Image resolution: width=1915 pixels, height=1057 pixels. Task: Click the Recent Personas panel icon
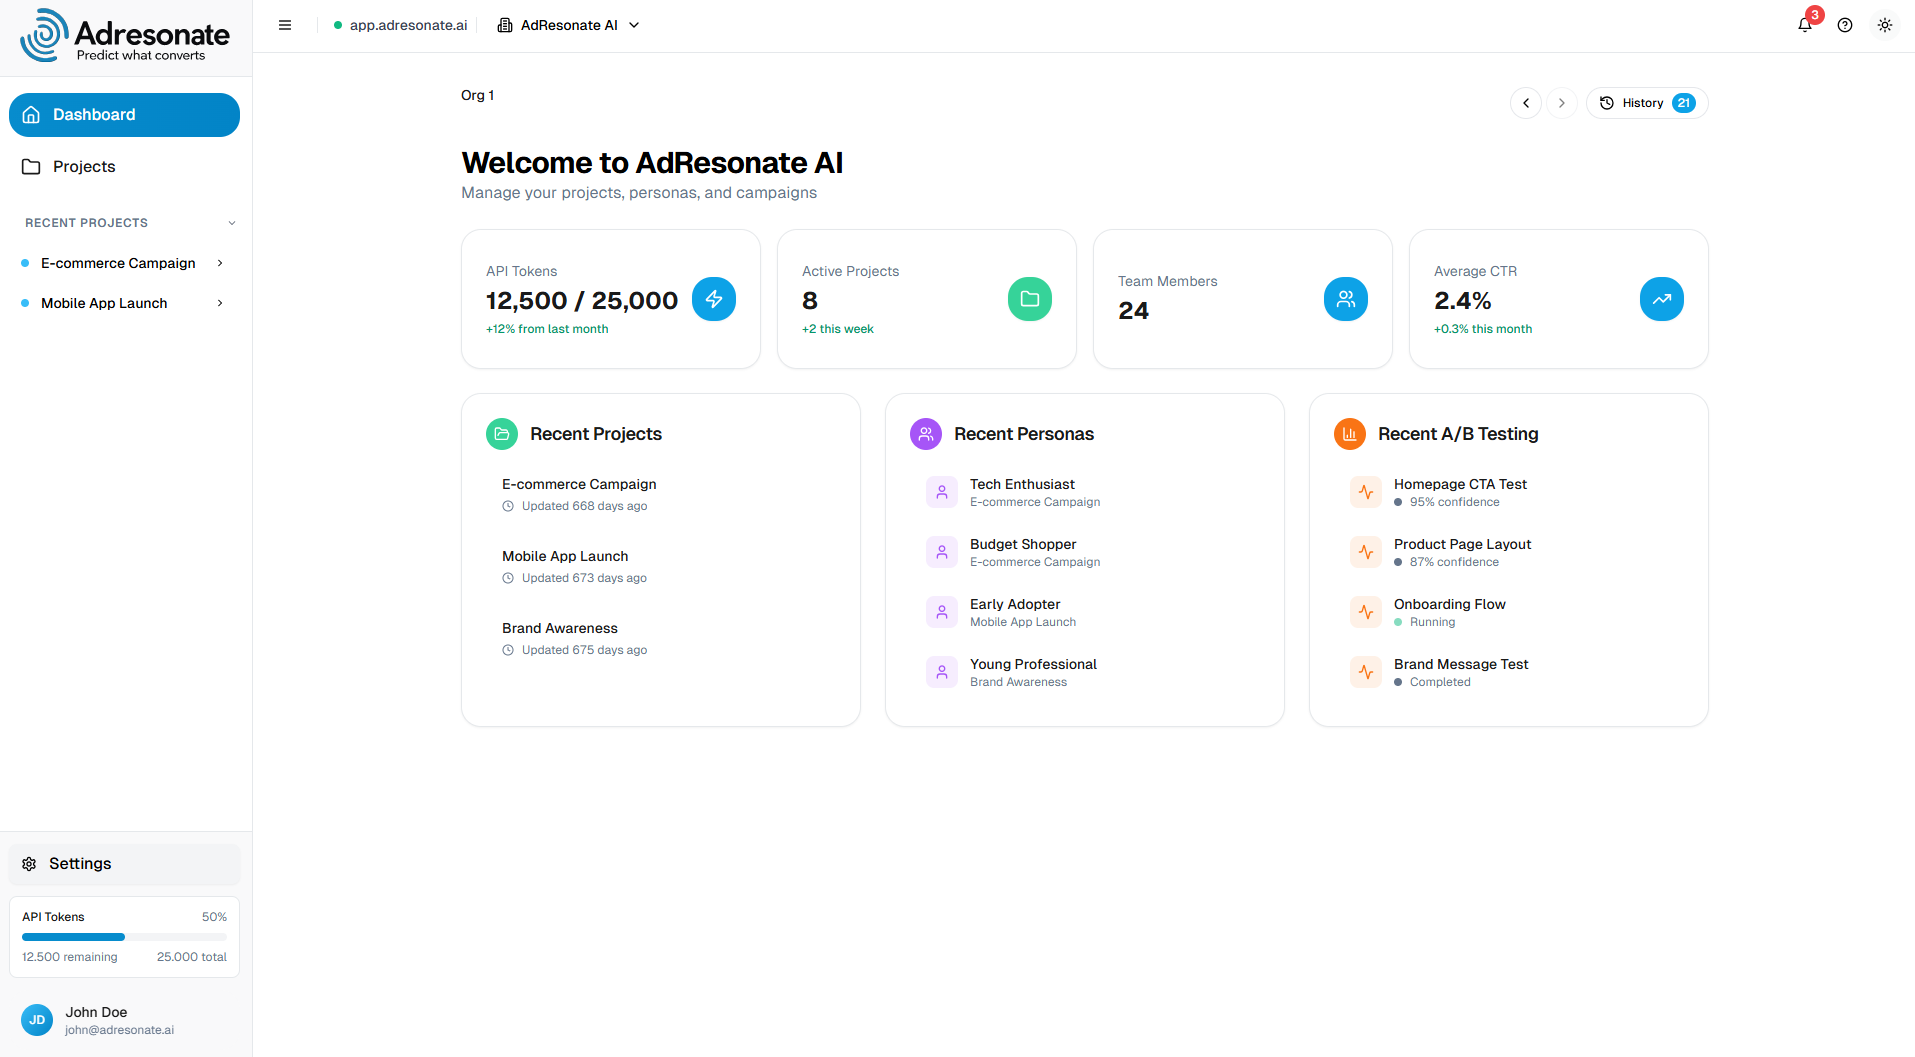click(925, 433)
